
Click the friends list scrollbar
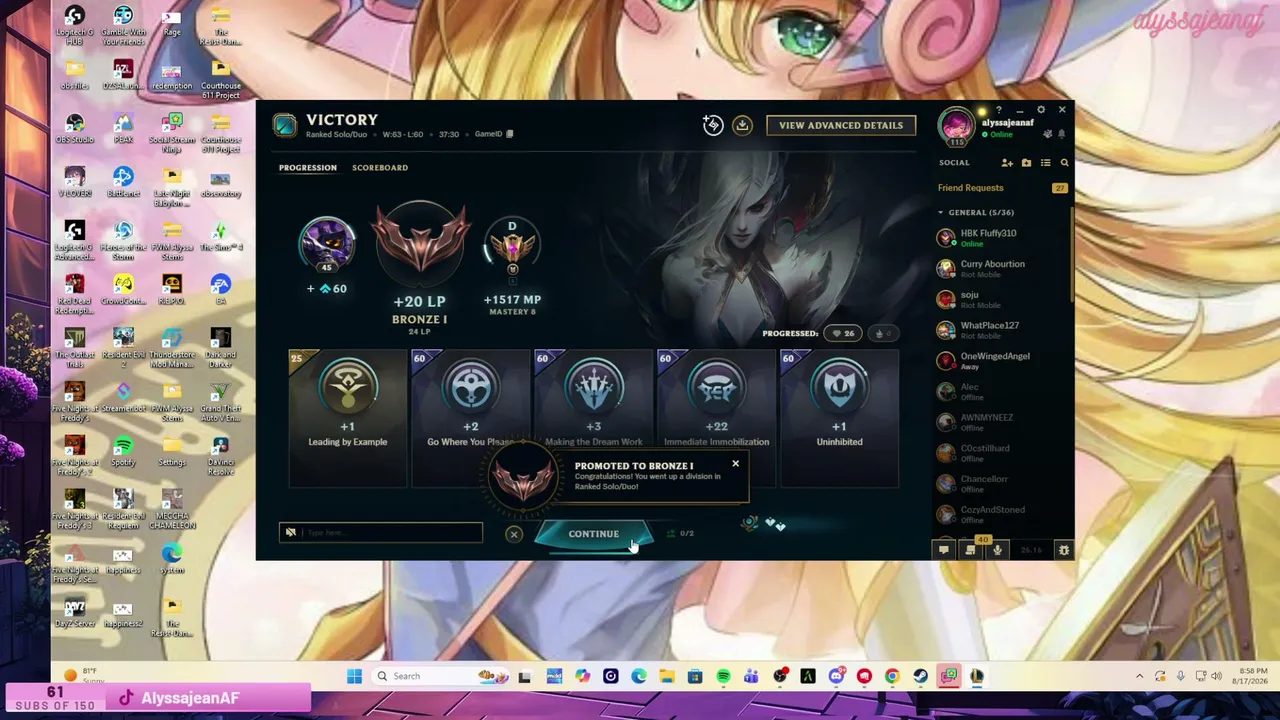tap(1072, 253)
